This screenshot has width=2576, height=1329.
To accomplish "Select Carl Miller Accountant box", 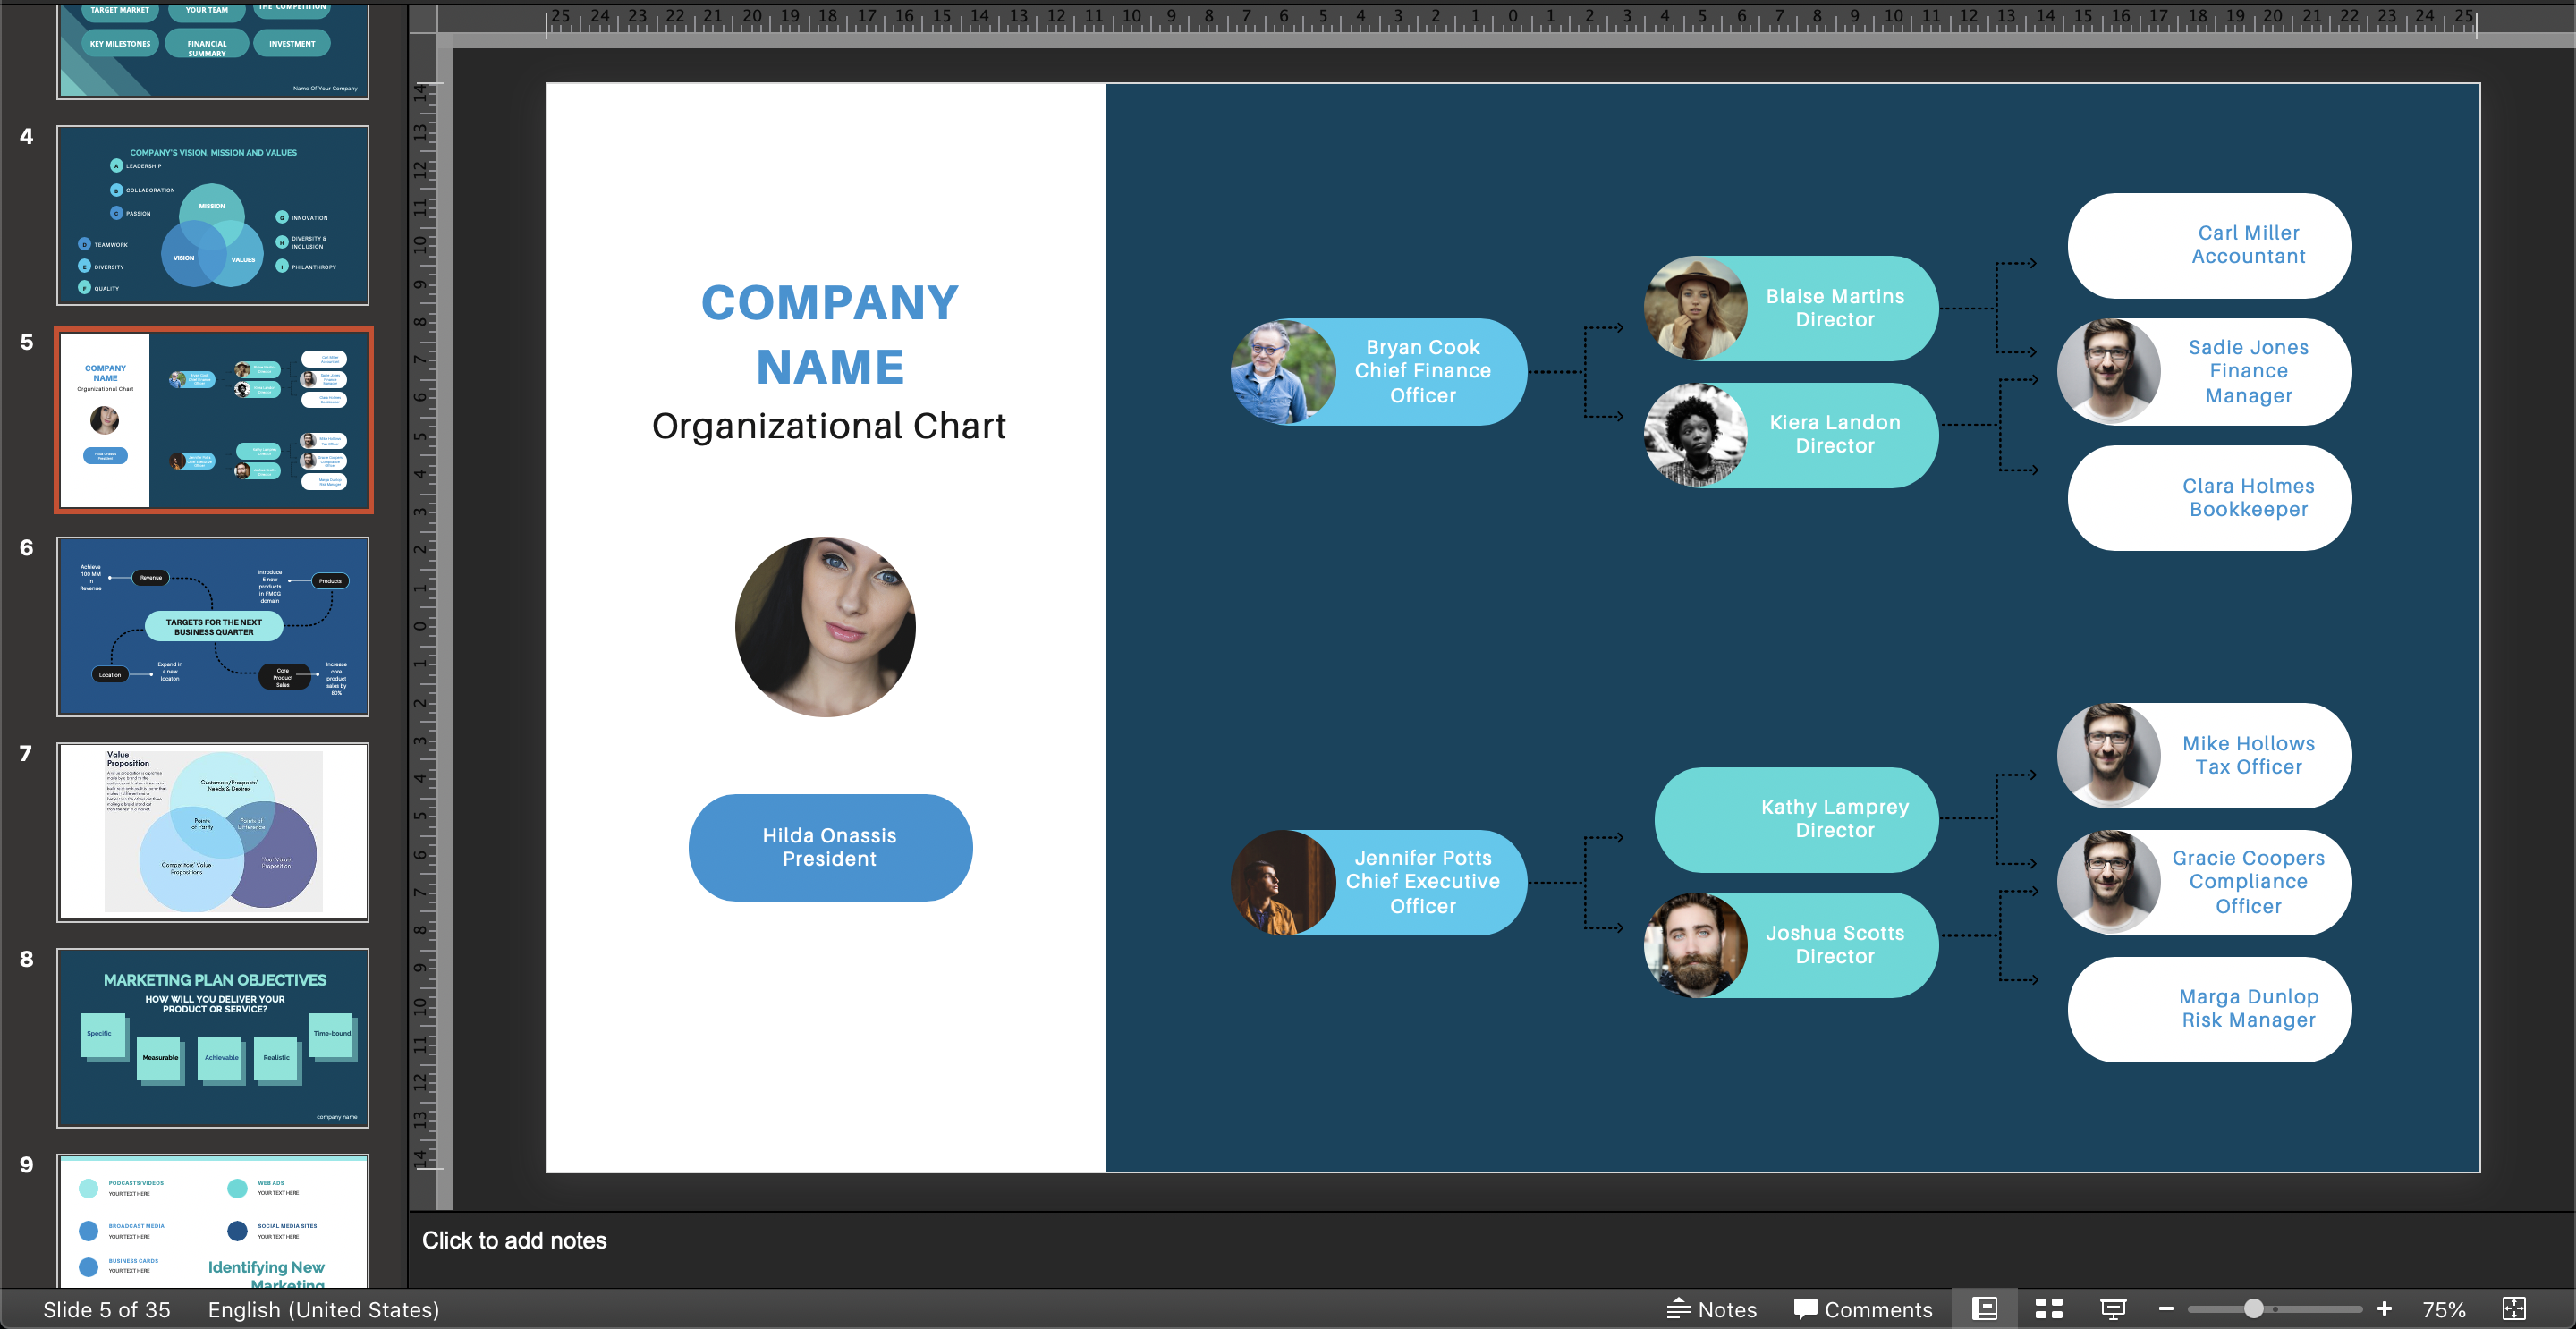I will pos(2210,245).
